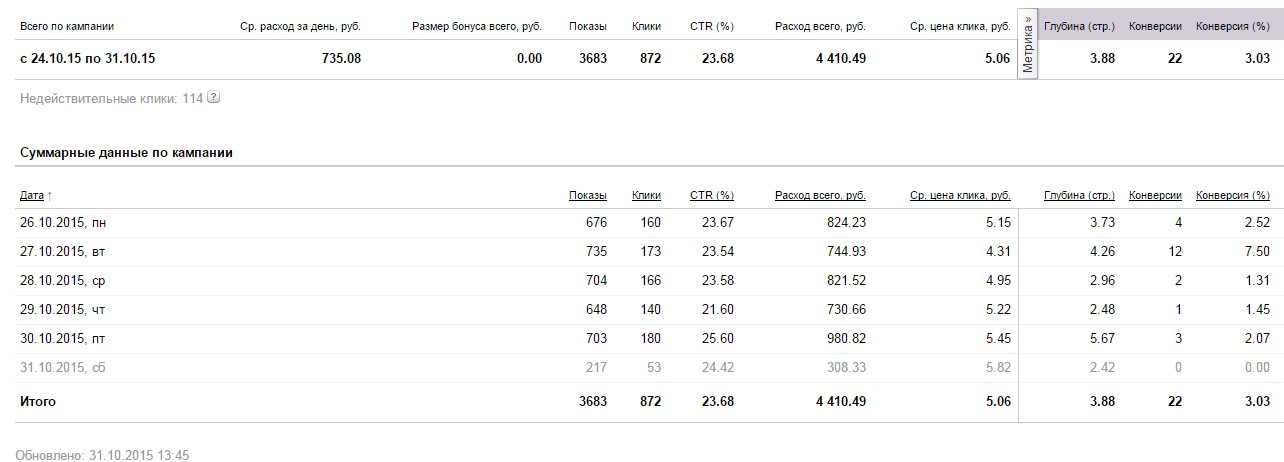Sort table by CTR (%) column header

coord(711,195)
